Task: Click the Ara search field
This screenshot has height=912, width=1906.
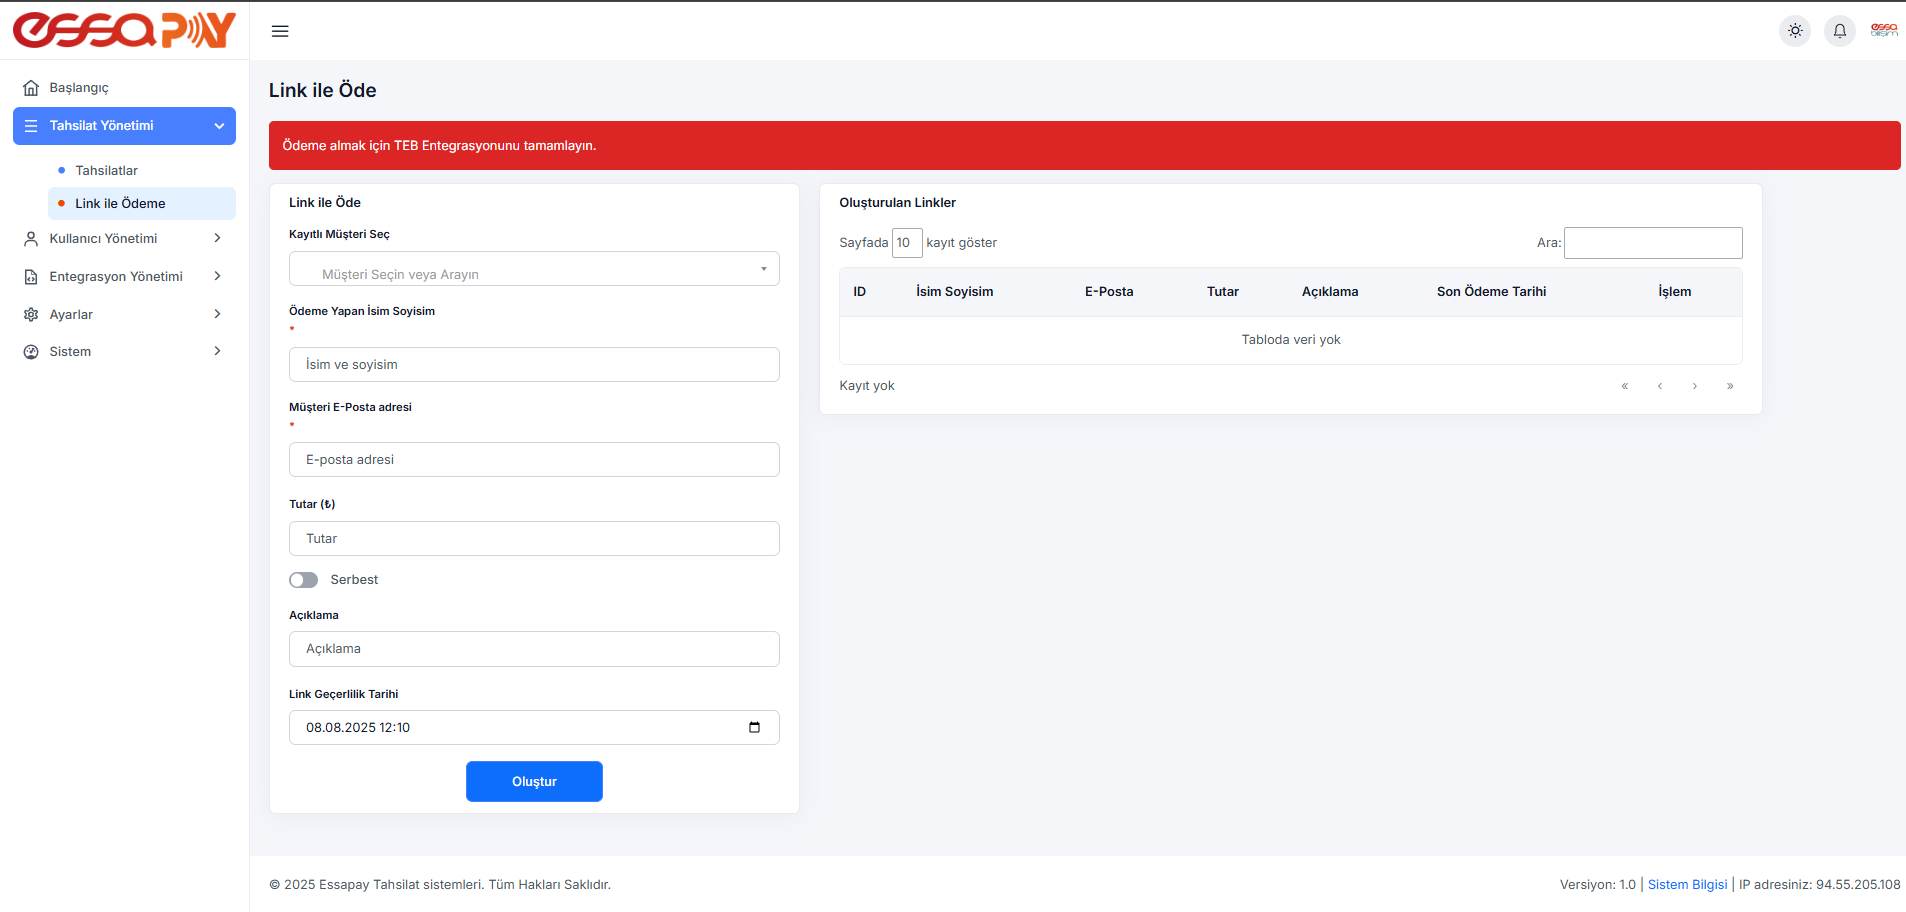Action: click(1652, 243)
